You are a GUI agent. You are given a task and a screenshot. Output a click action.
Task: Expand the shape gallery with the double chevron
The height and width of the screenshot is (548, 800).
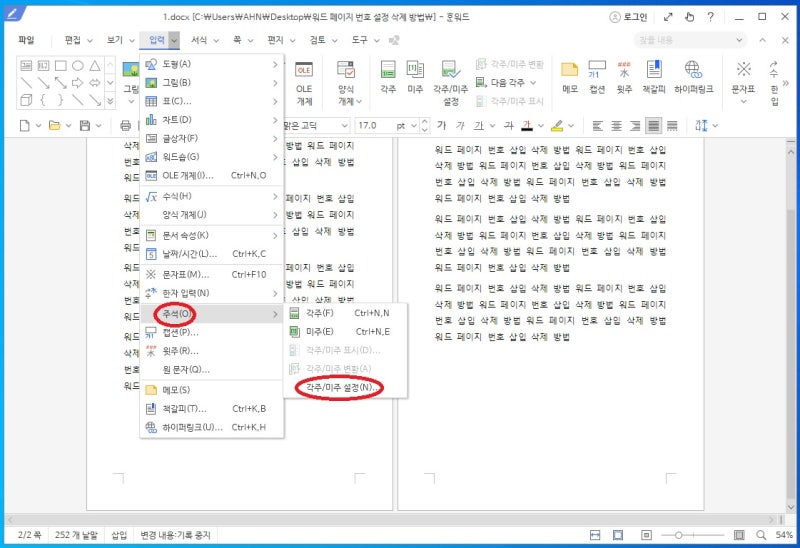pyautogui.click(x=110, y=101)
